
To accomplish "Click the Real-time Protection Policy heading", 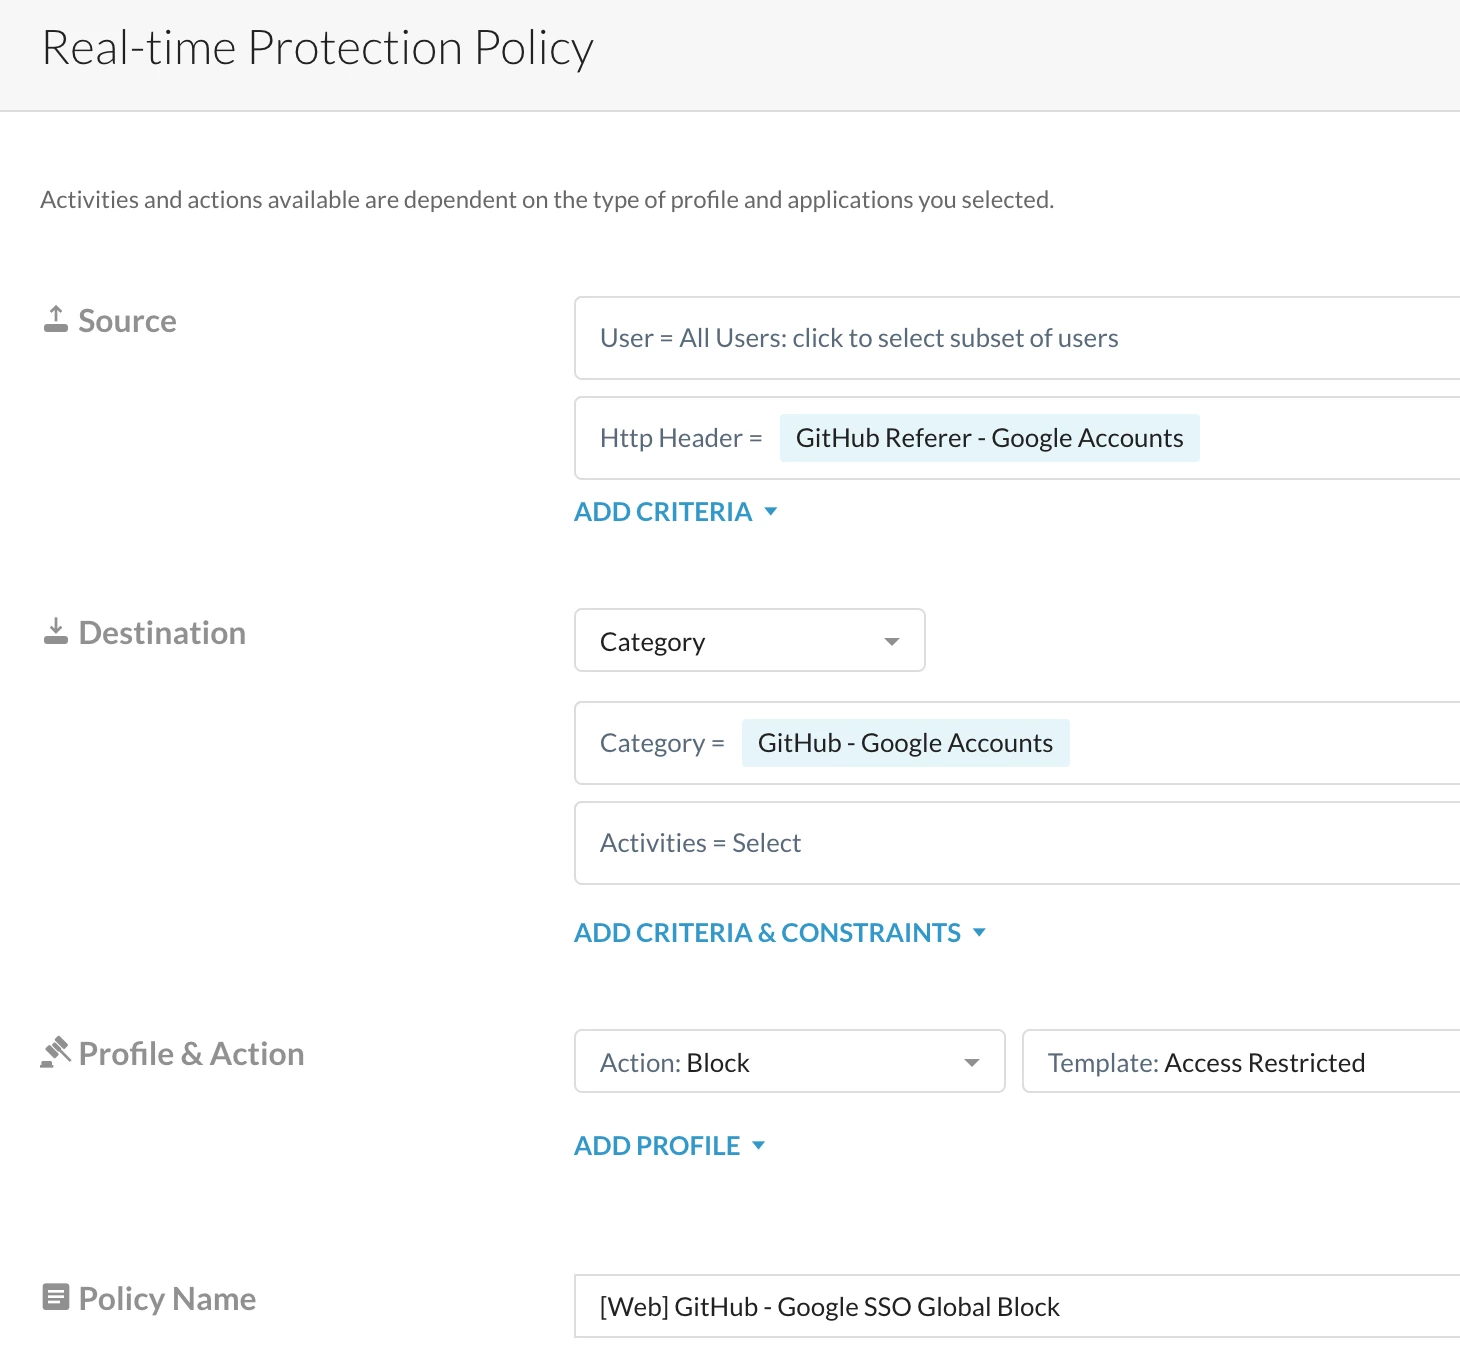I will click(x=318, y=48).
